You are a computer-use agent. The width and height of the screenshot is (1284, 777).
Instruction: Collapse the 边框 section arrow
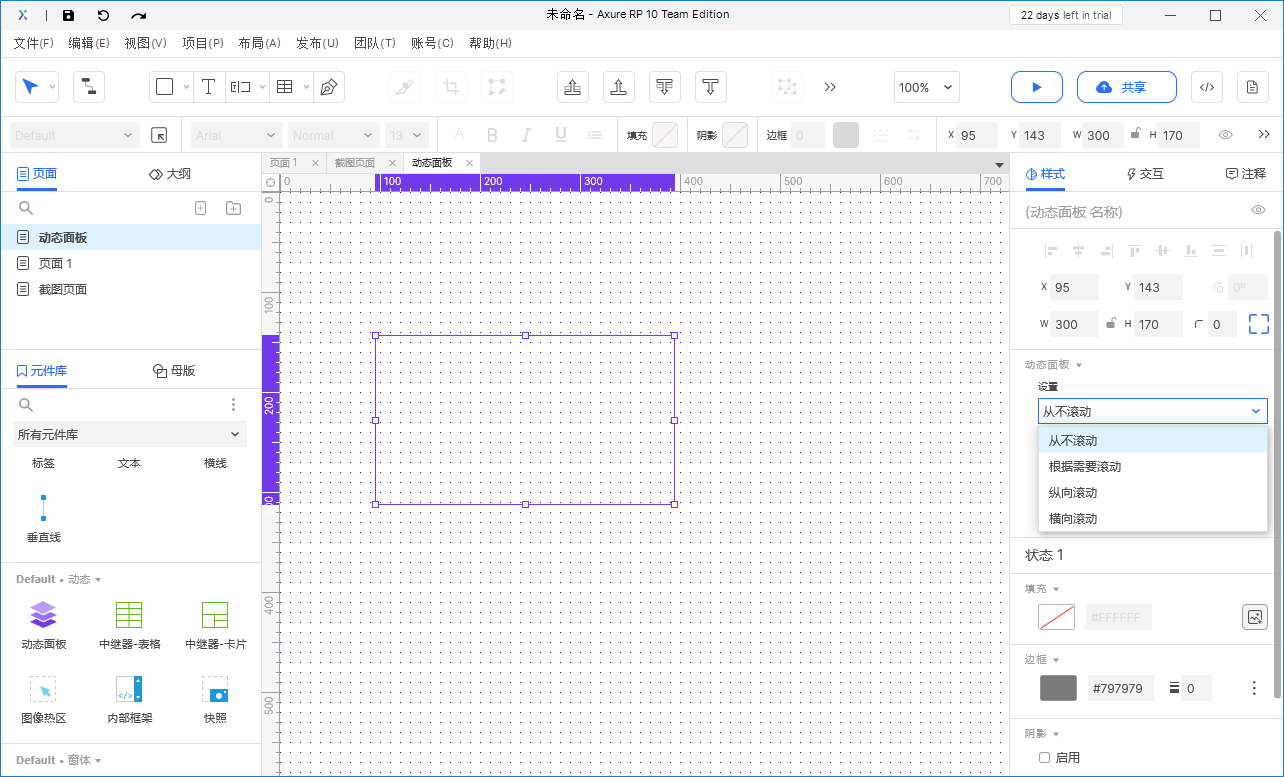(1056, 660)
